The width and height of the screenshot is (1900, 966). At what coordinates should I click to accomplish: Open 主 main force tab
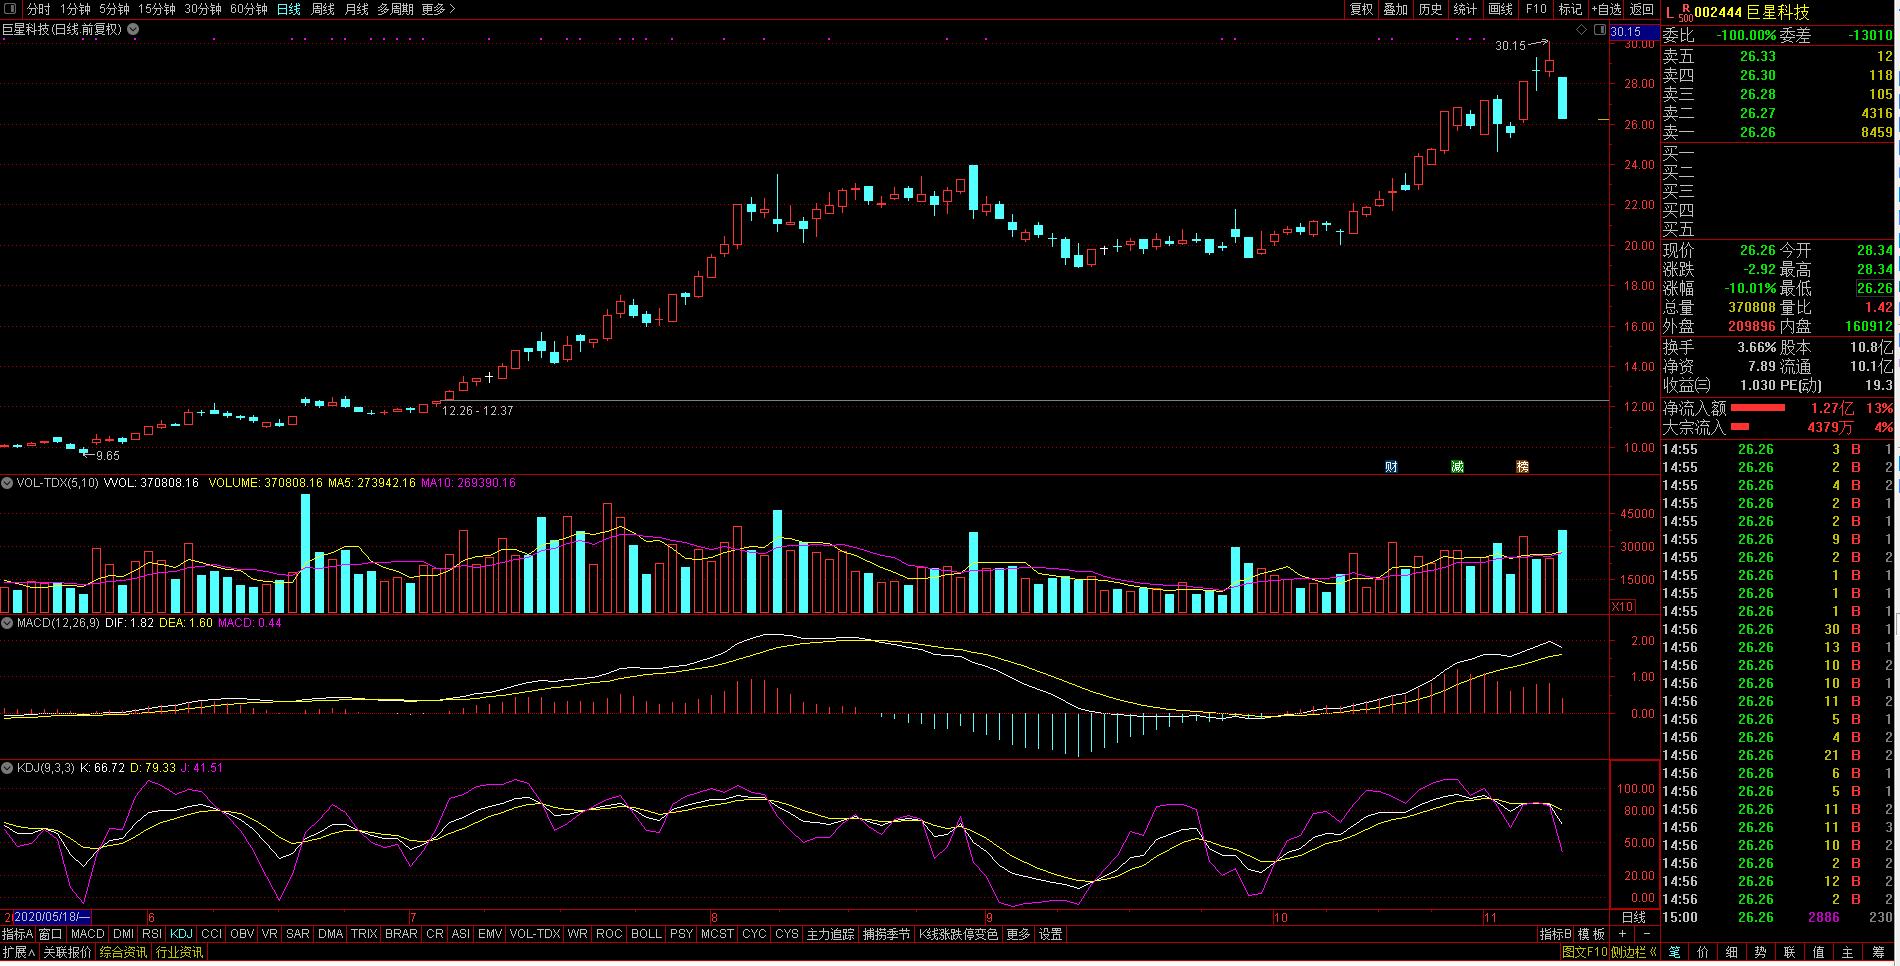[1848, 952]
